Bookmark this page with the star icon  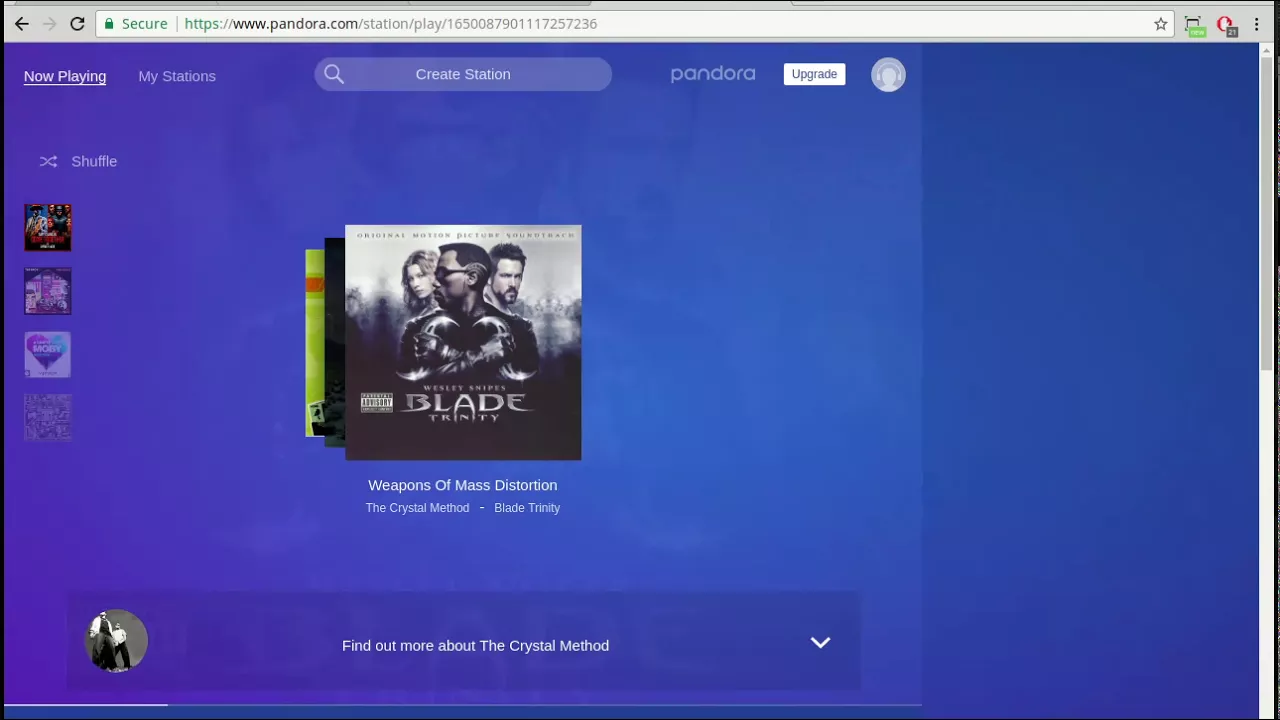pos(1161,24)
